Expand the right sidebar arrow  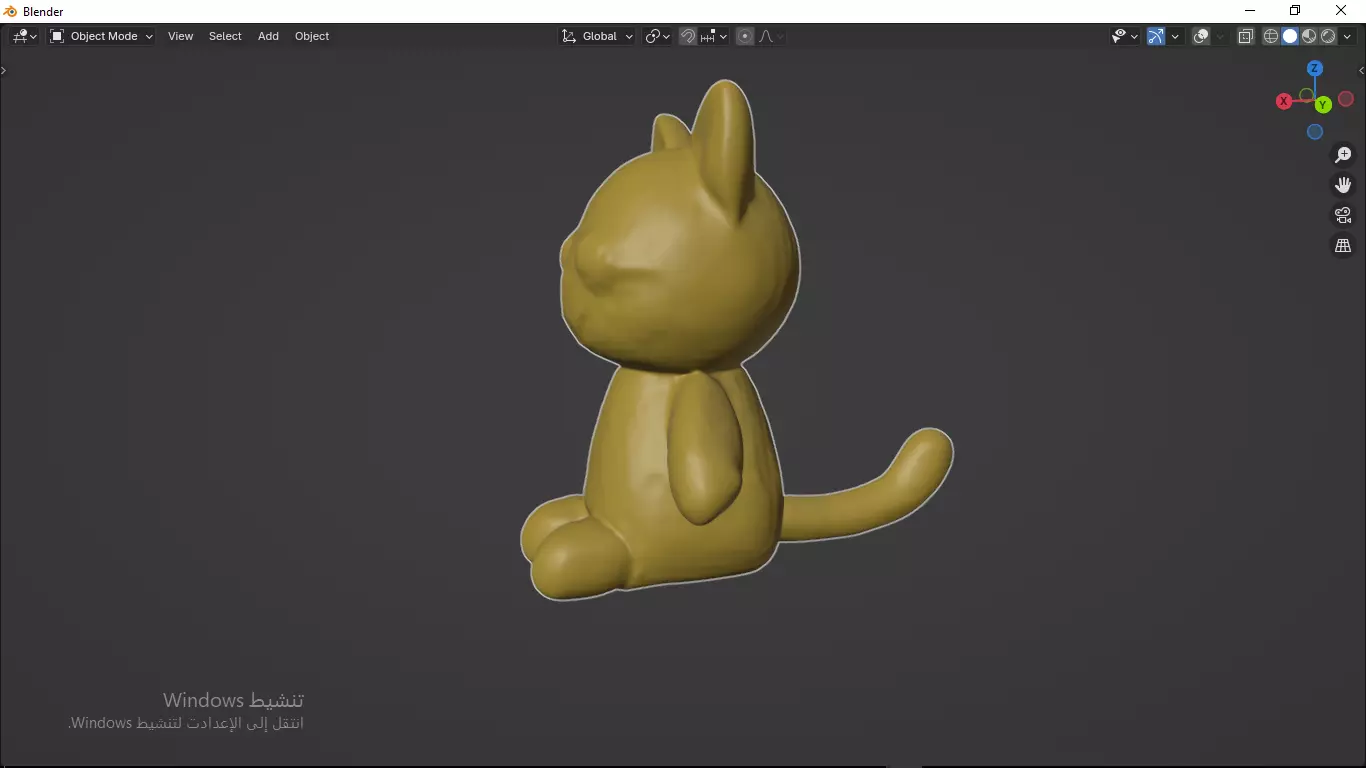[1361, 70]
